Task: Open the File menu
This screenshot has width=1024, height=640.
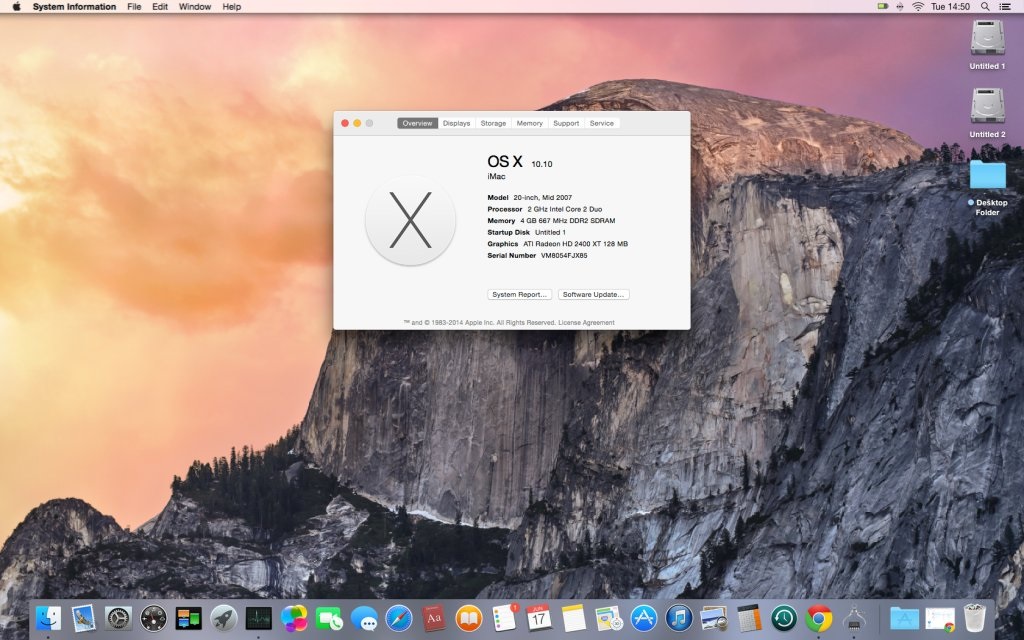Action: 134,7
